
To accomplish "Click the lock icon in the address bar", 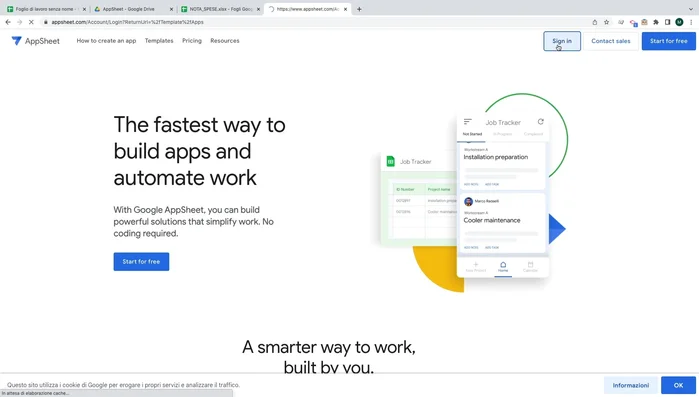I will (x=45, y=22).
